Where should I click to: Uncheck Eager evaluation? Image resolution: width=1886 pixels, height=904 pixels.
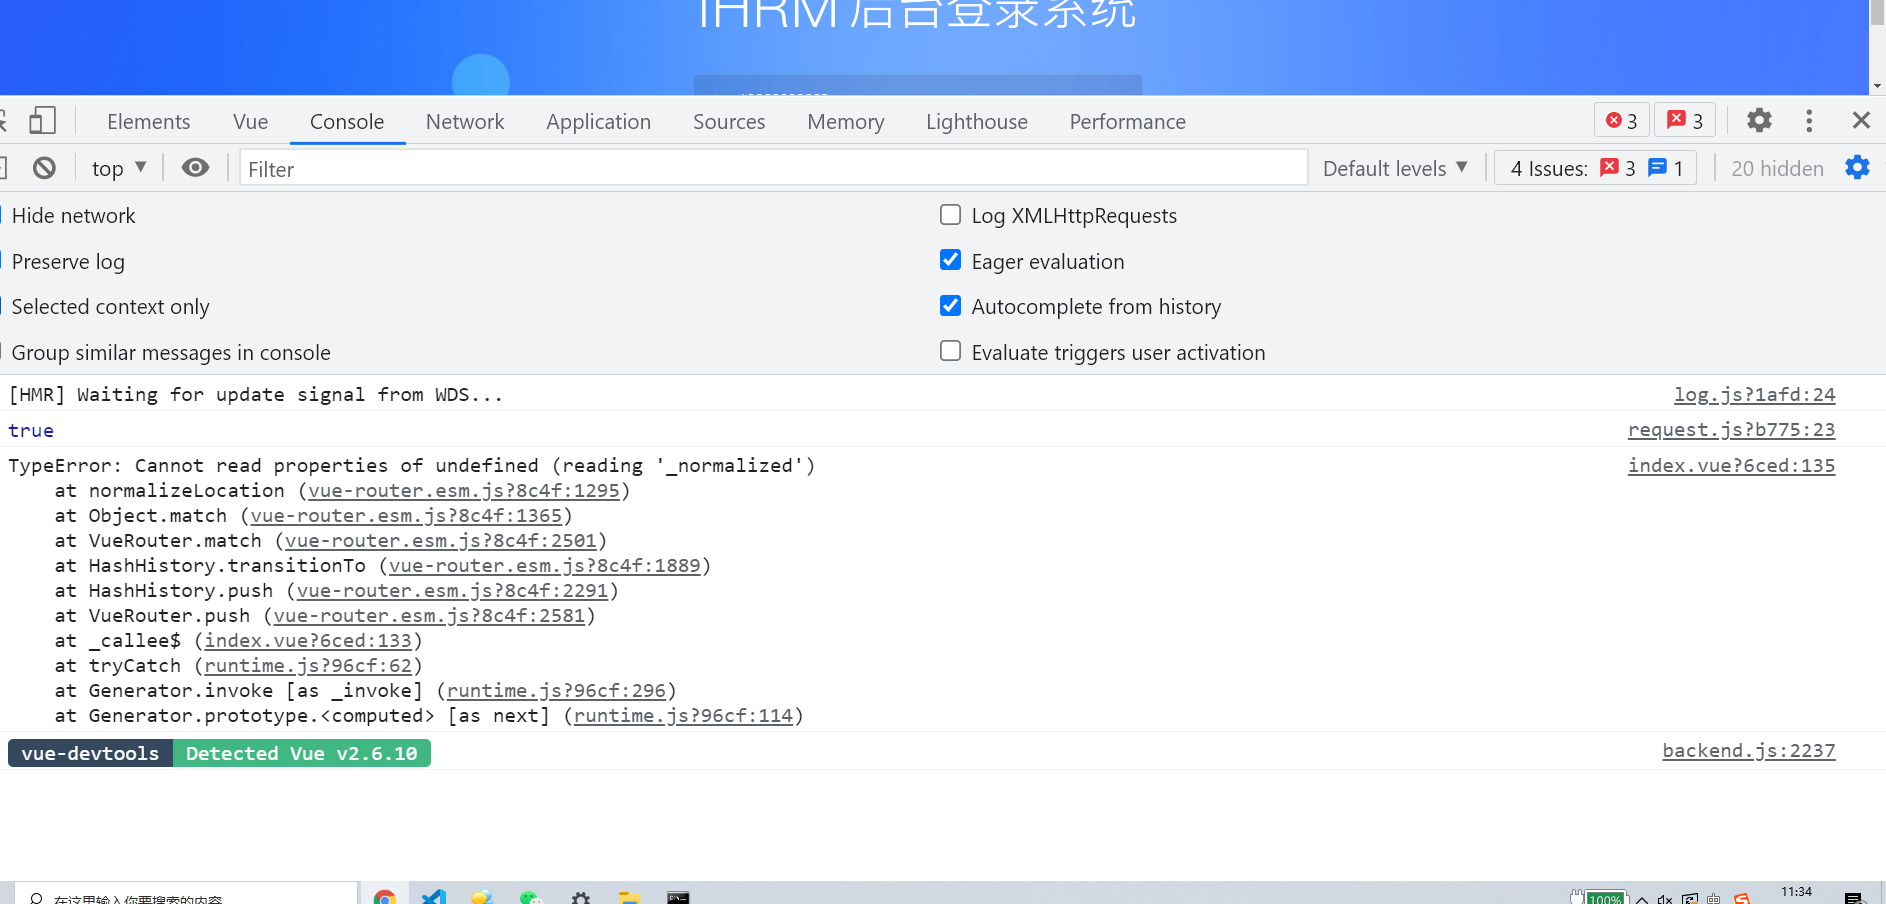coord(951,260)
